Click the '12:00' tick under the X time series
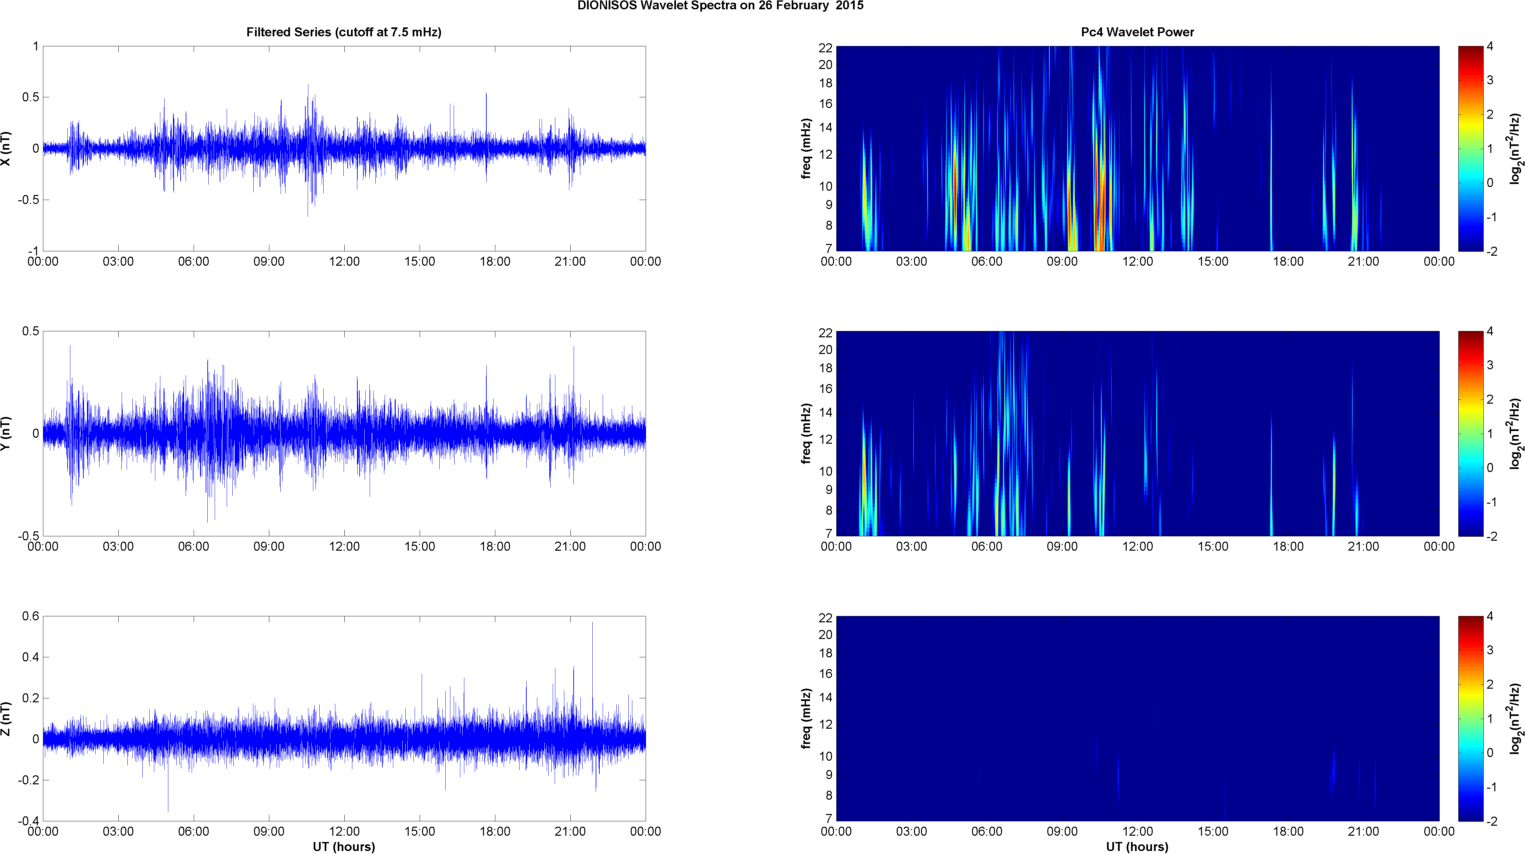Screen dimensions: 1525x854 344,262
